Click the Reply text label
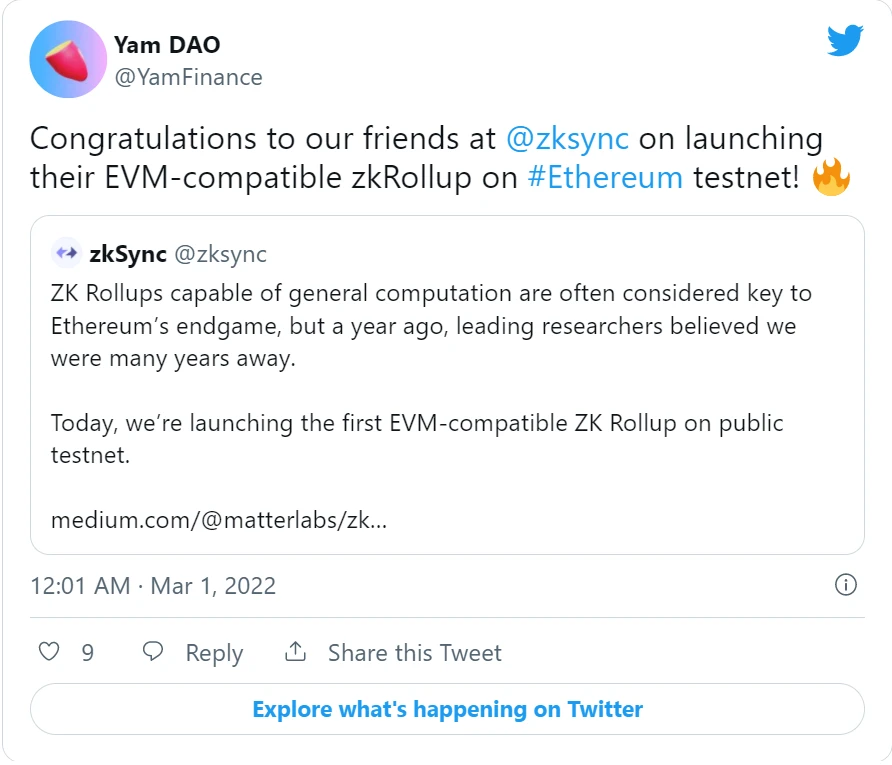892x765 pixels. [x=214, y=653]
